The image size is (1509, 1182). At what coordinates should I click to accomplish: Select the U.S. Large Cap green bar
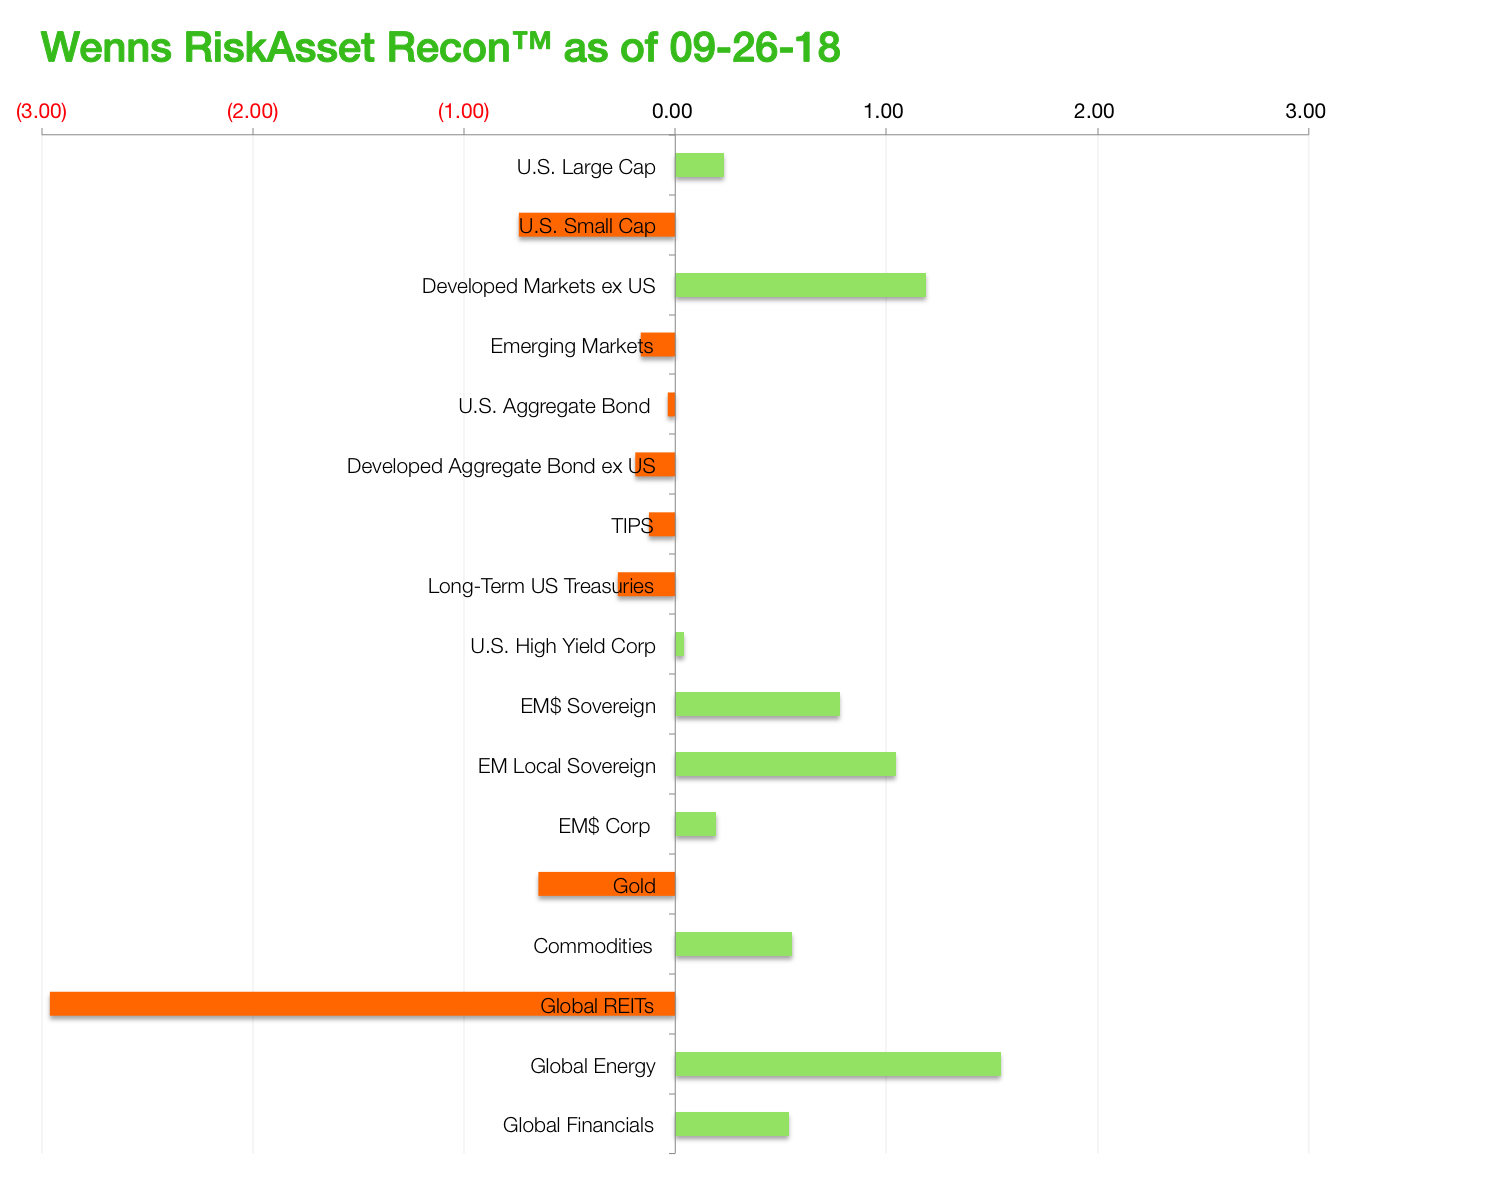click(700, 166)
